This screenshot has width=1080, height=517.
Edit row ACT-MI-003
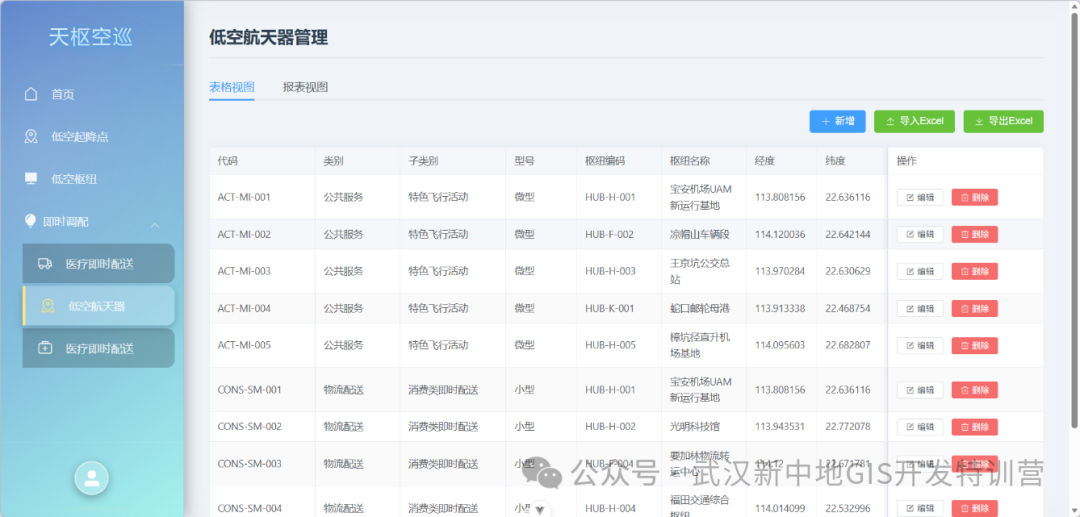coord(920,271)
